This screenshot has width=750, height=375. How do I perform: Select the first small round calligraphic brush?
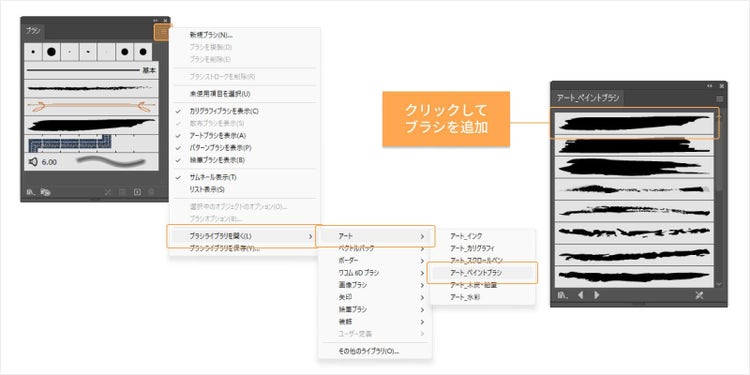click(x=33, y=52)
